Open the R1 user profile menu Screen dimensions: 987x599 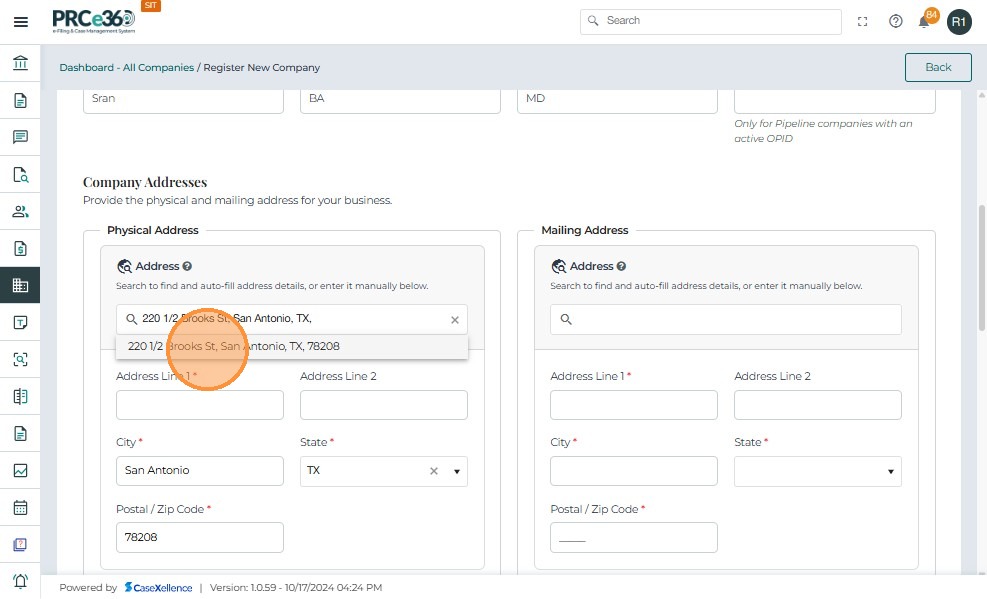(959, 21)
